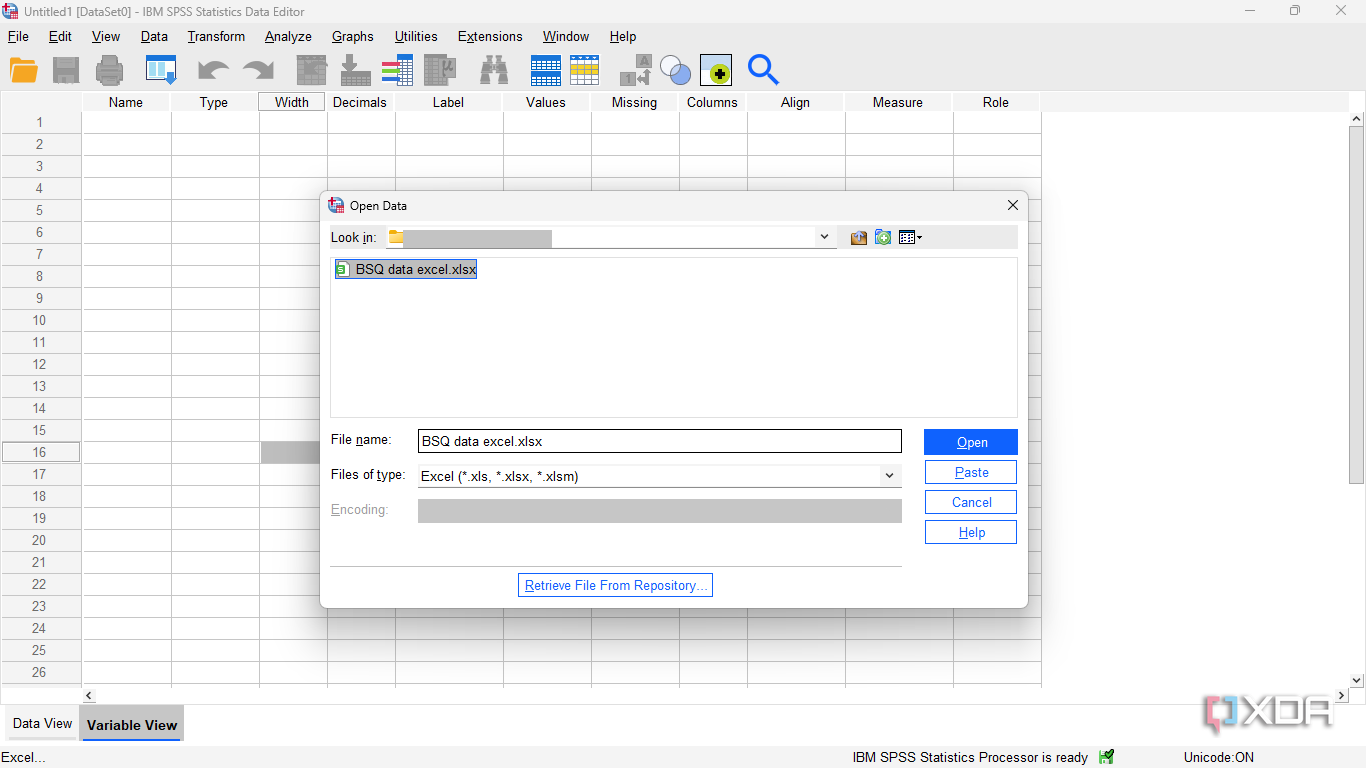Click the Cancel button in the dialog
Viewport: 1366px width, 768px height.
point(971,502)
